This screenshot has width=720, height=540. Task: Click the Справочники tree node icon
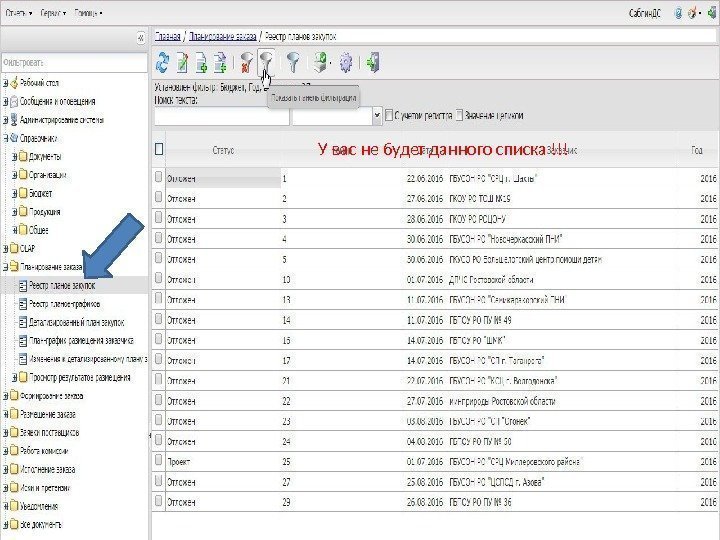(14, 138)
